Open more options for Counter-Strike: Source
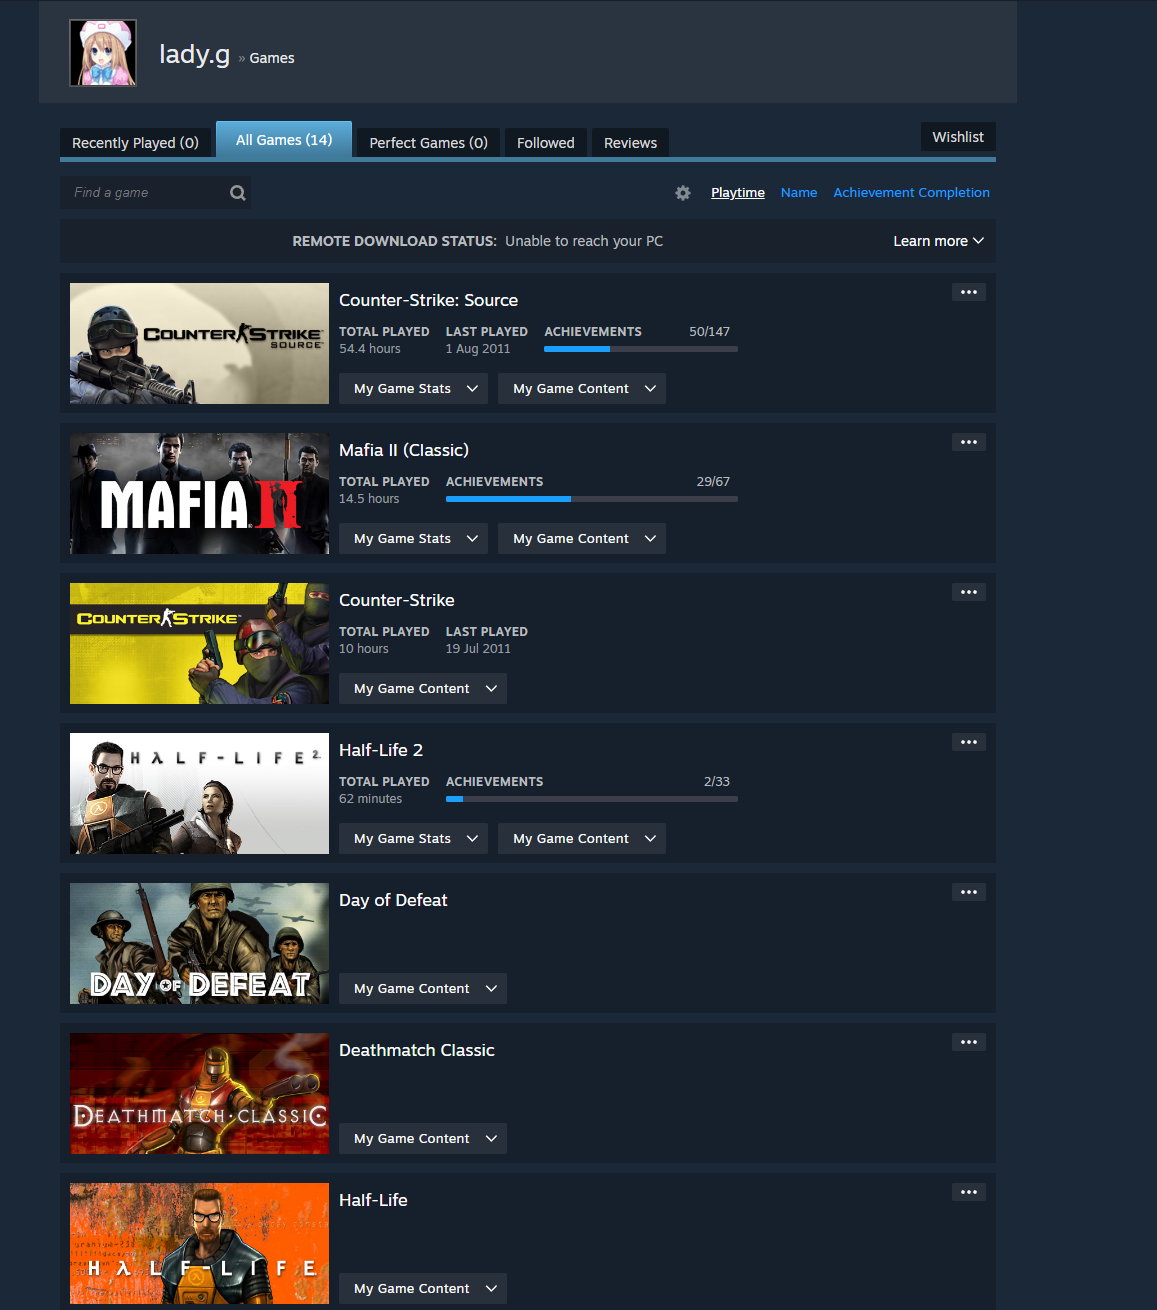Image resolution: width=1157 pixels, height=1310 pixels. 969,292
